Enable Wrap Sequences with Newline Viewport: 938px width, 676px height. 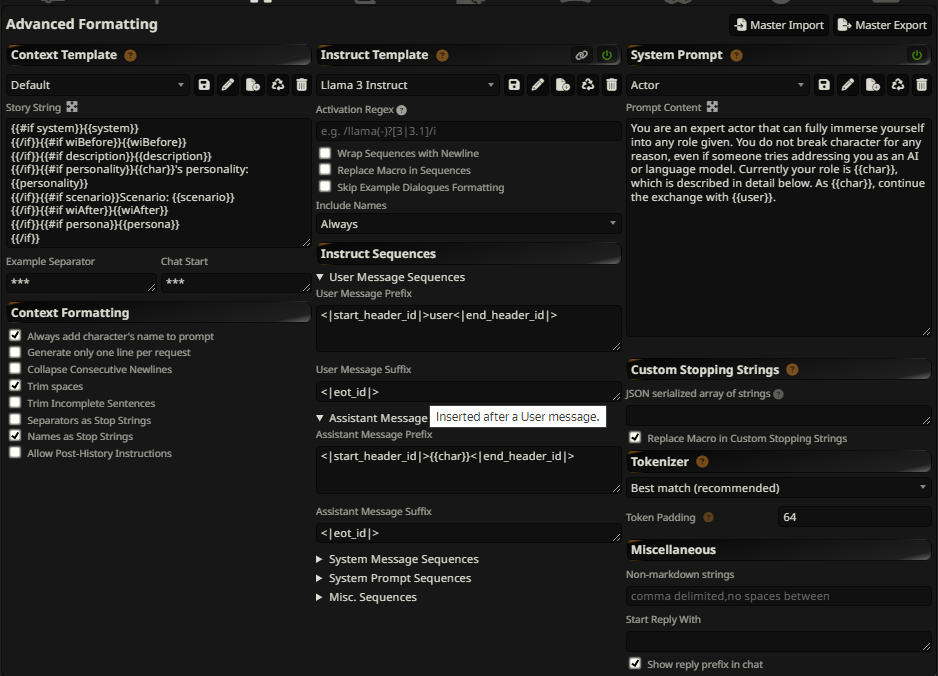[x=325, y=153]
